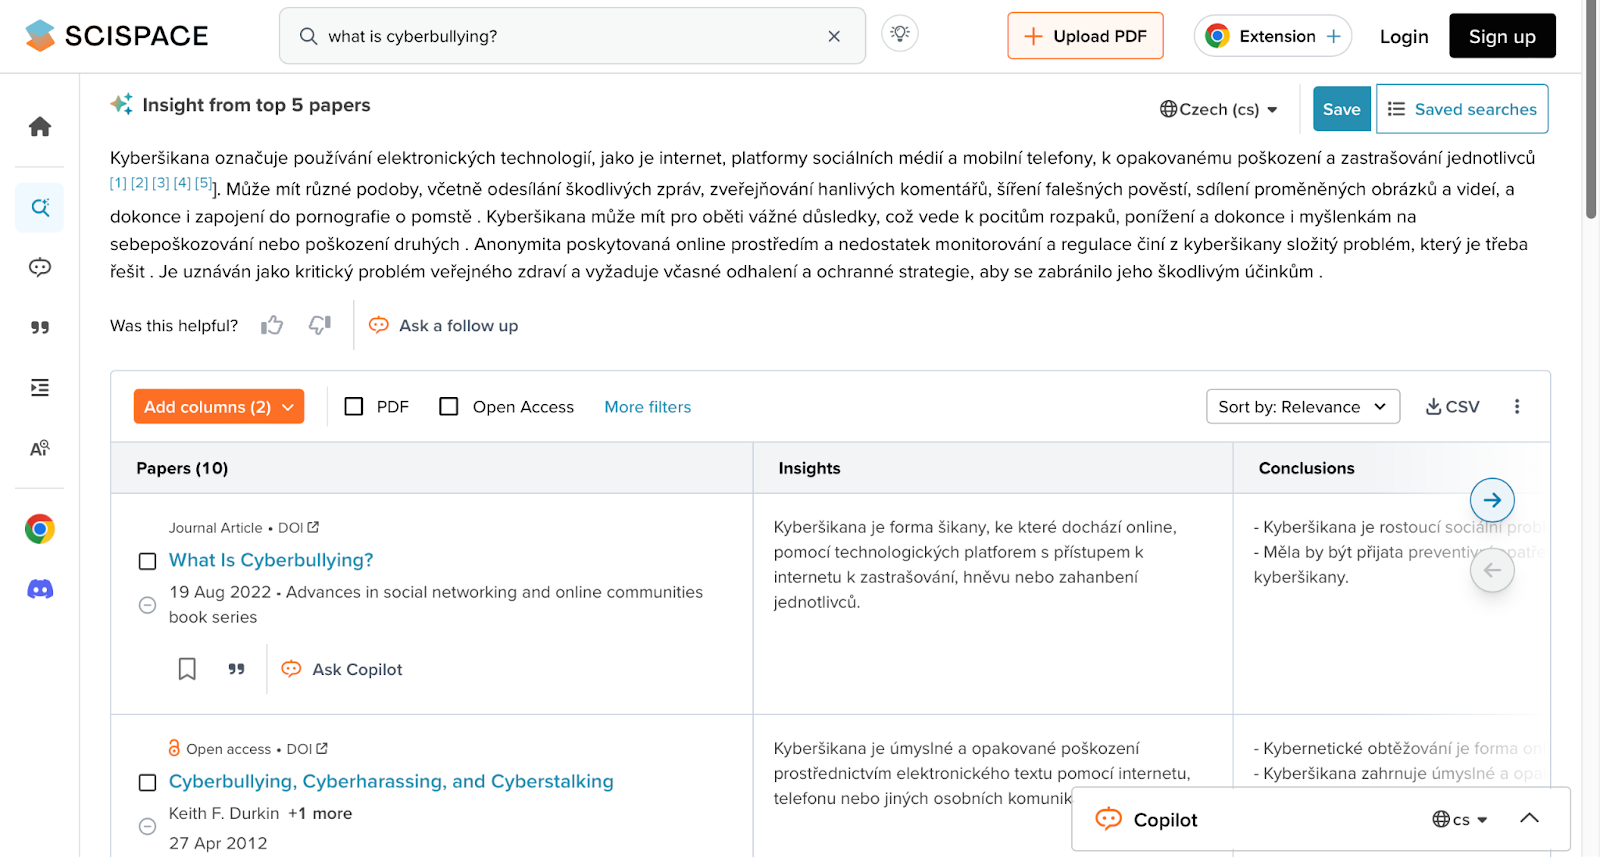The width and height of the screenshot is (1600, 858).
Task: Select the Cyberbullying, Cyberharassing, and Cyberstalking checkbox
Action: [x=147, y=782]
